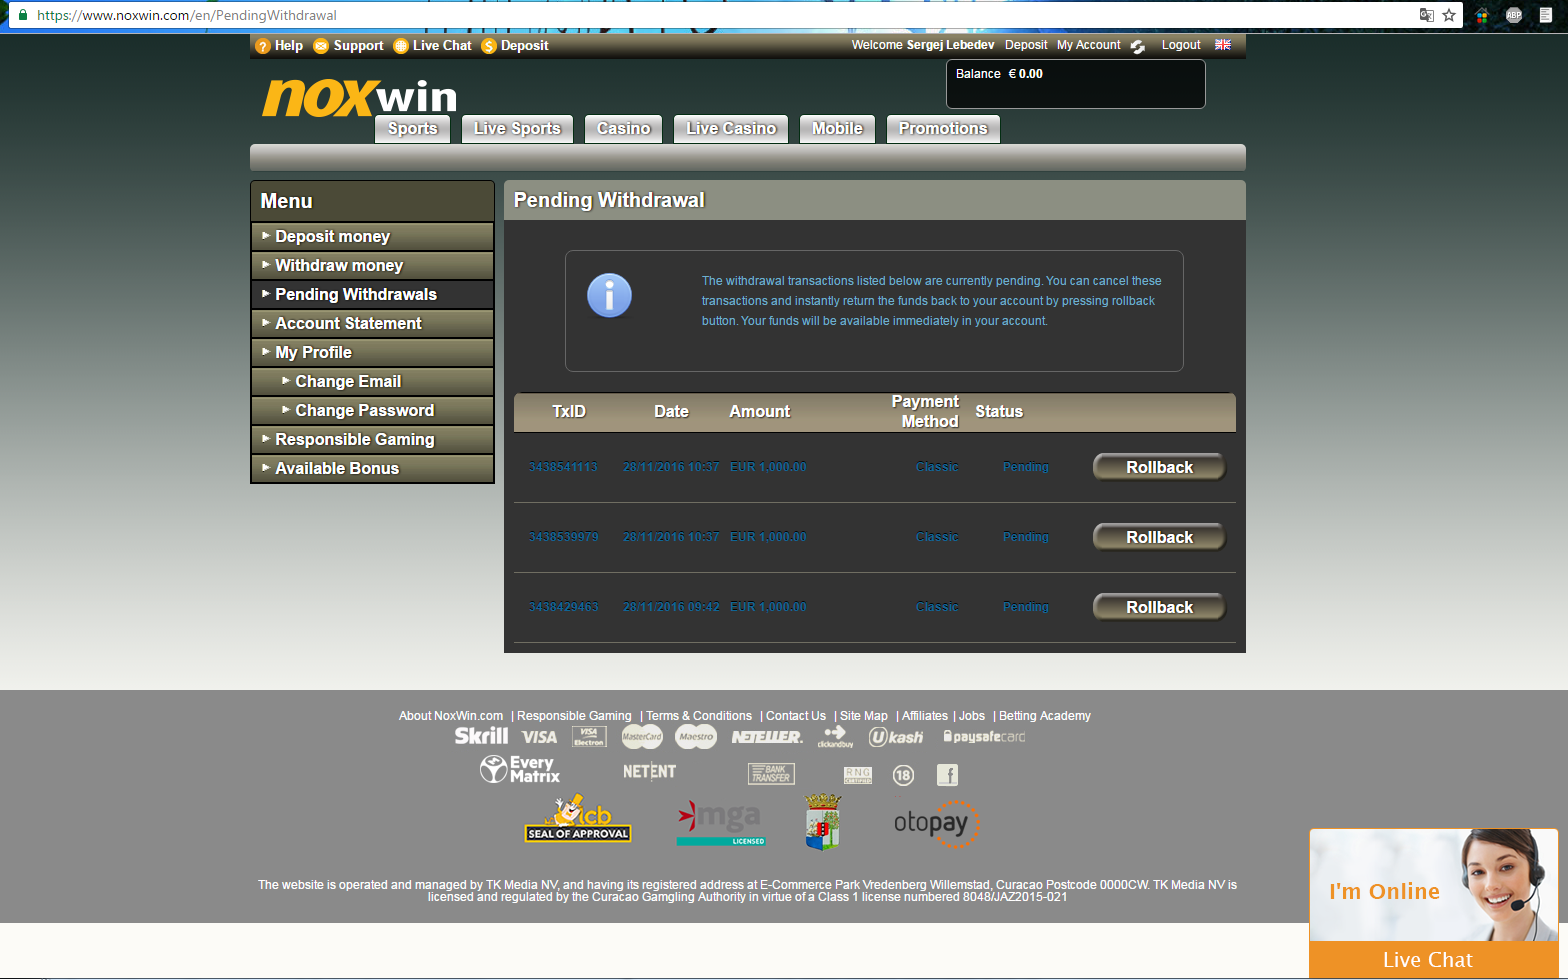Screen dimensions: 1568x980
Task: Select Withdraw money in the menu
Action: [373, 266]
